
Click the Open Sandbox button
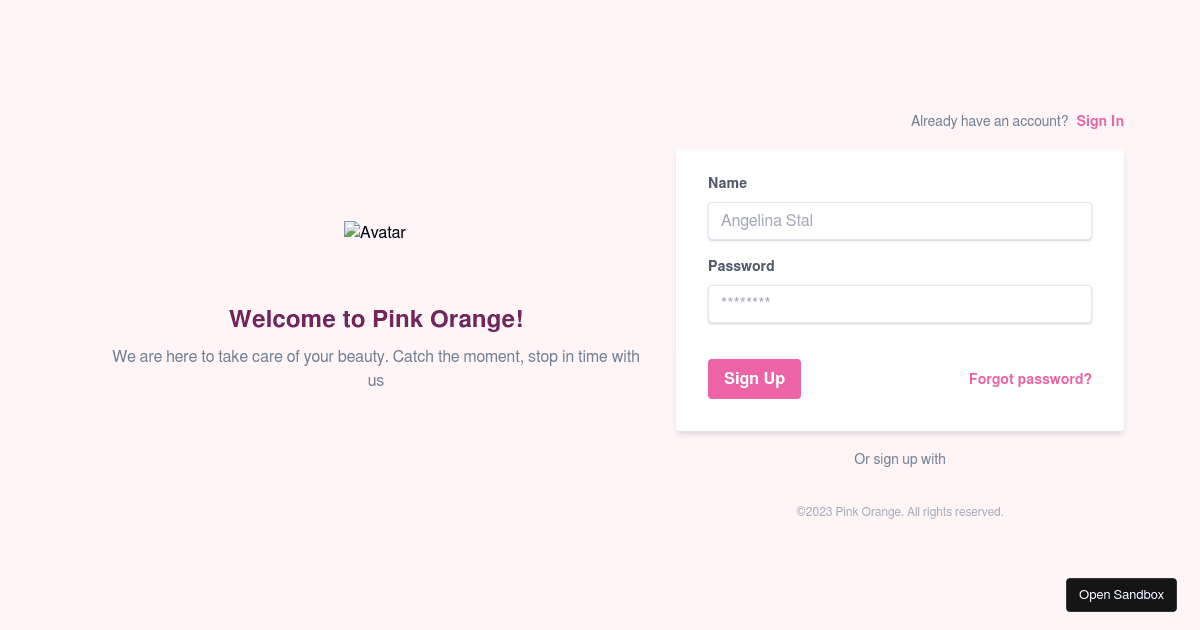click(x=1121, y=594)
